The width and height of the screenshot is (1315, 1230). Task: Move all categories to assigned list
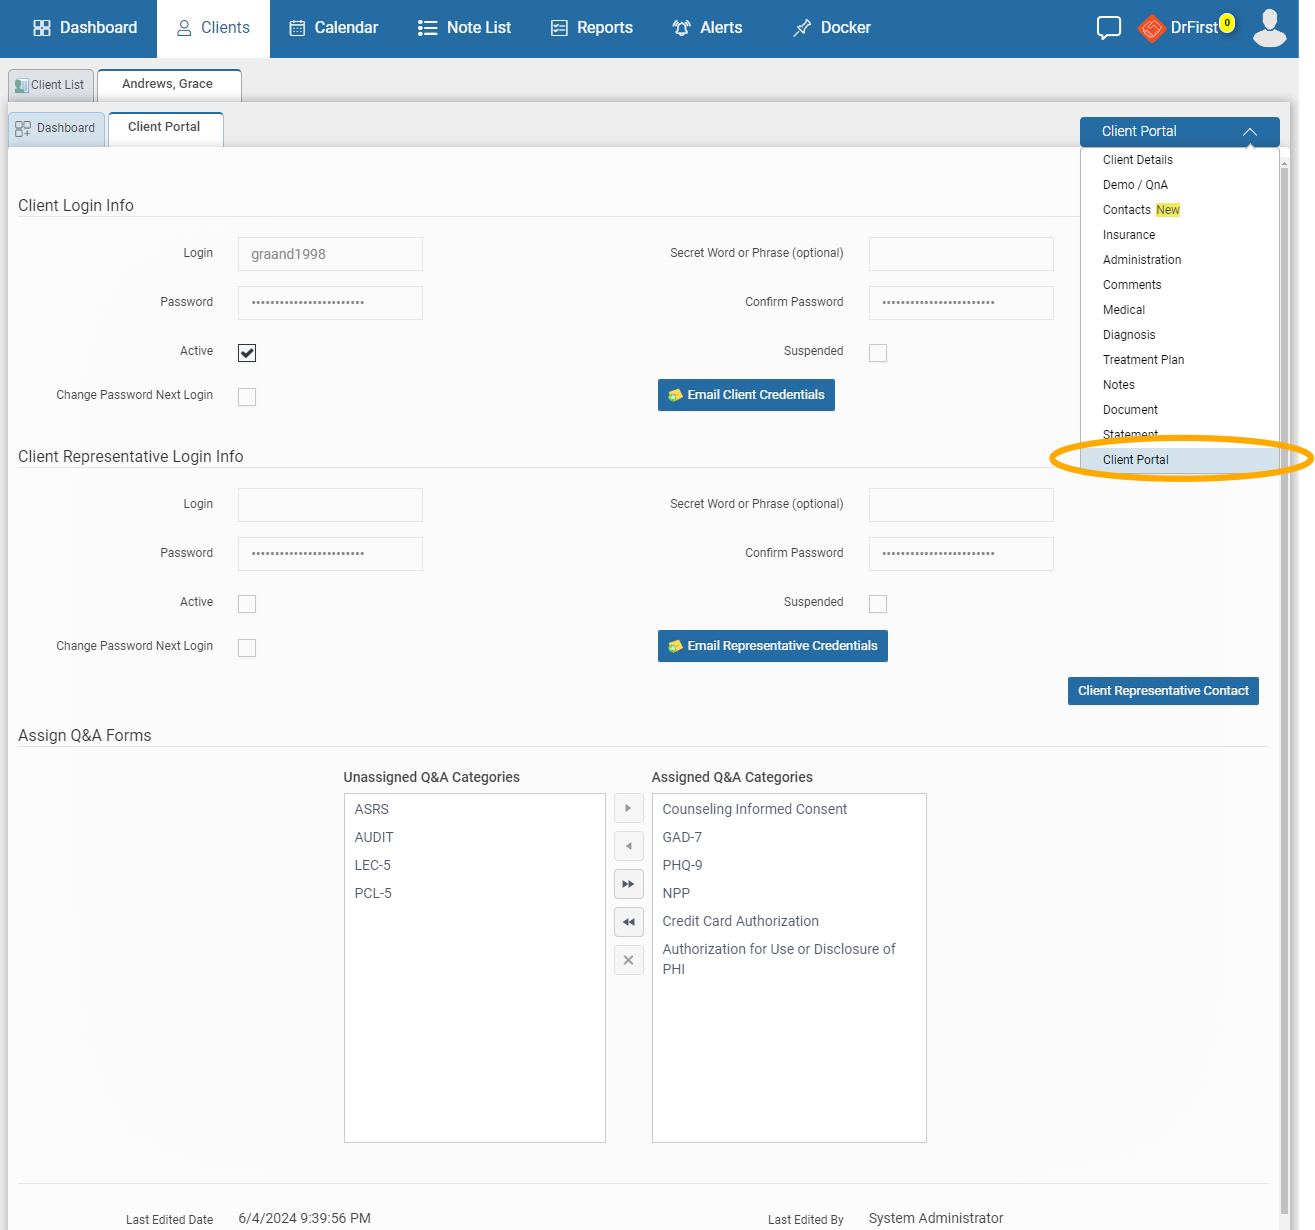point(628,884)
